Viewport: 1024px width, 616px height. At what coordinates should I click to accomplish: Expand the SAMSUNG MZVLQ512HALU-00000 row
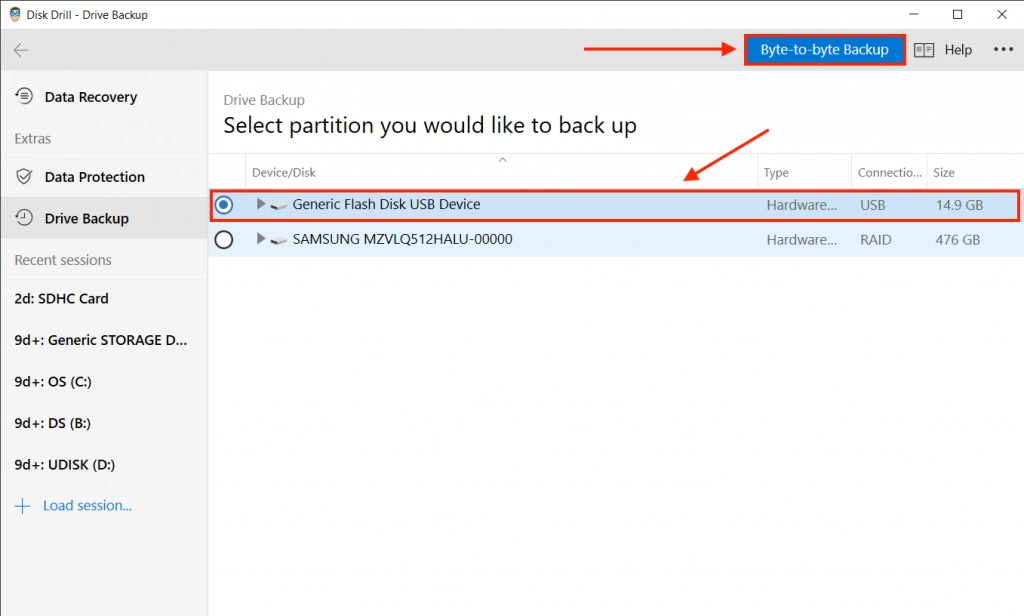(x=261, y=238)
